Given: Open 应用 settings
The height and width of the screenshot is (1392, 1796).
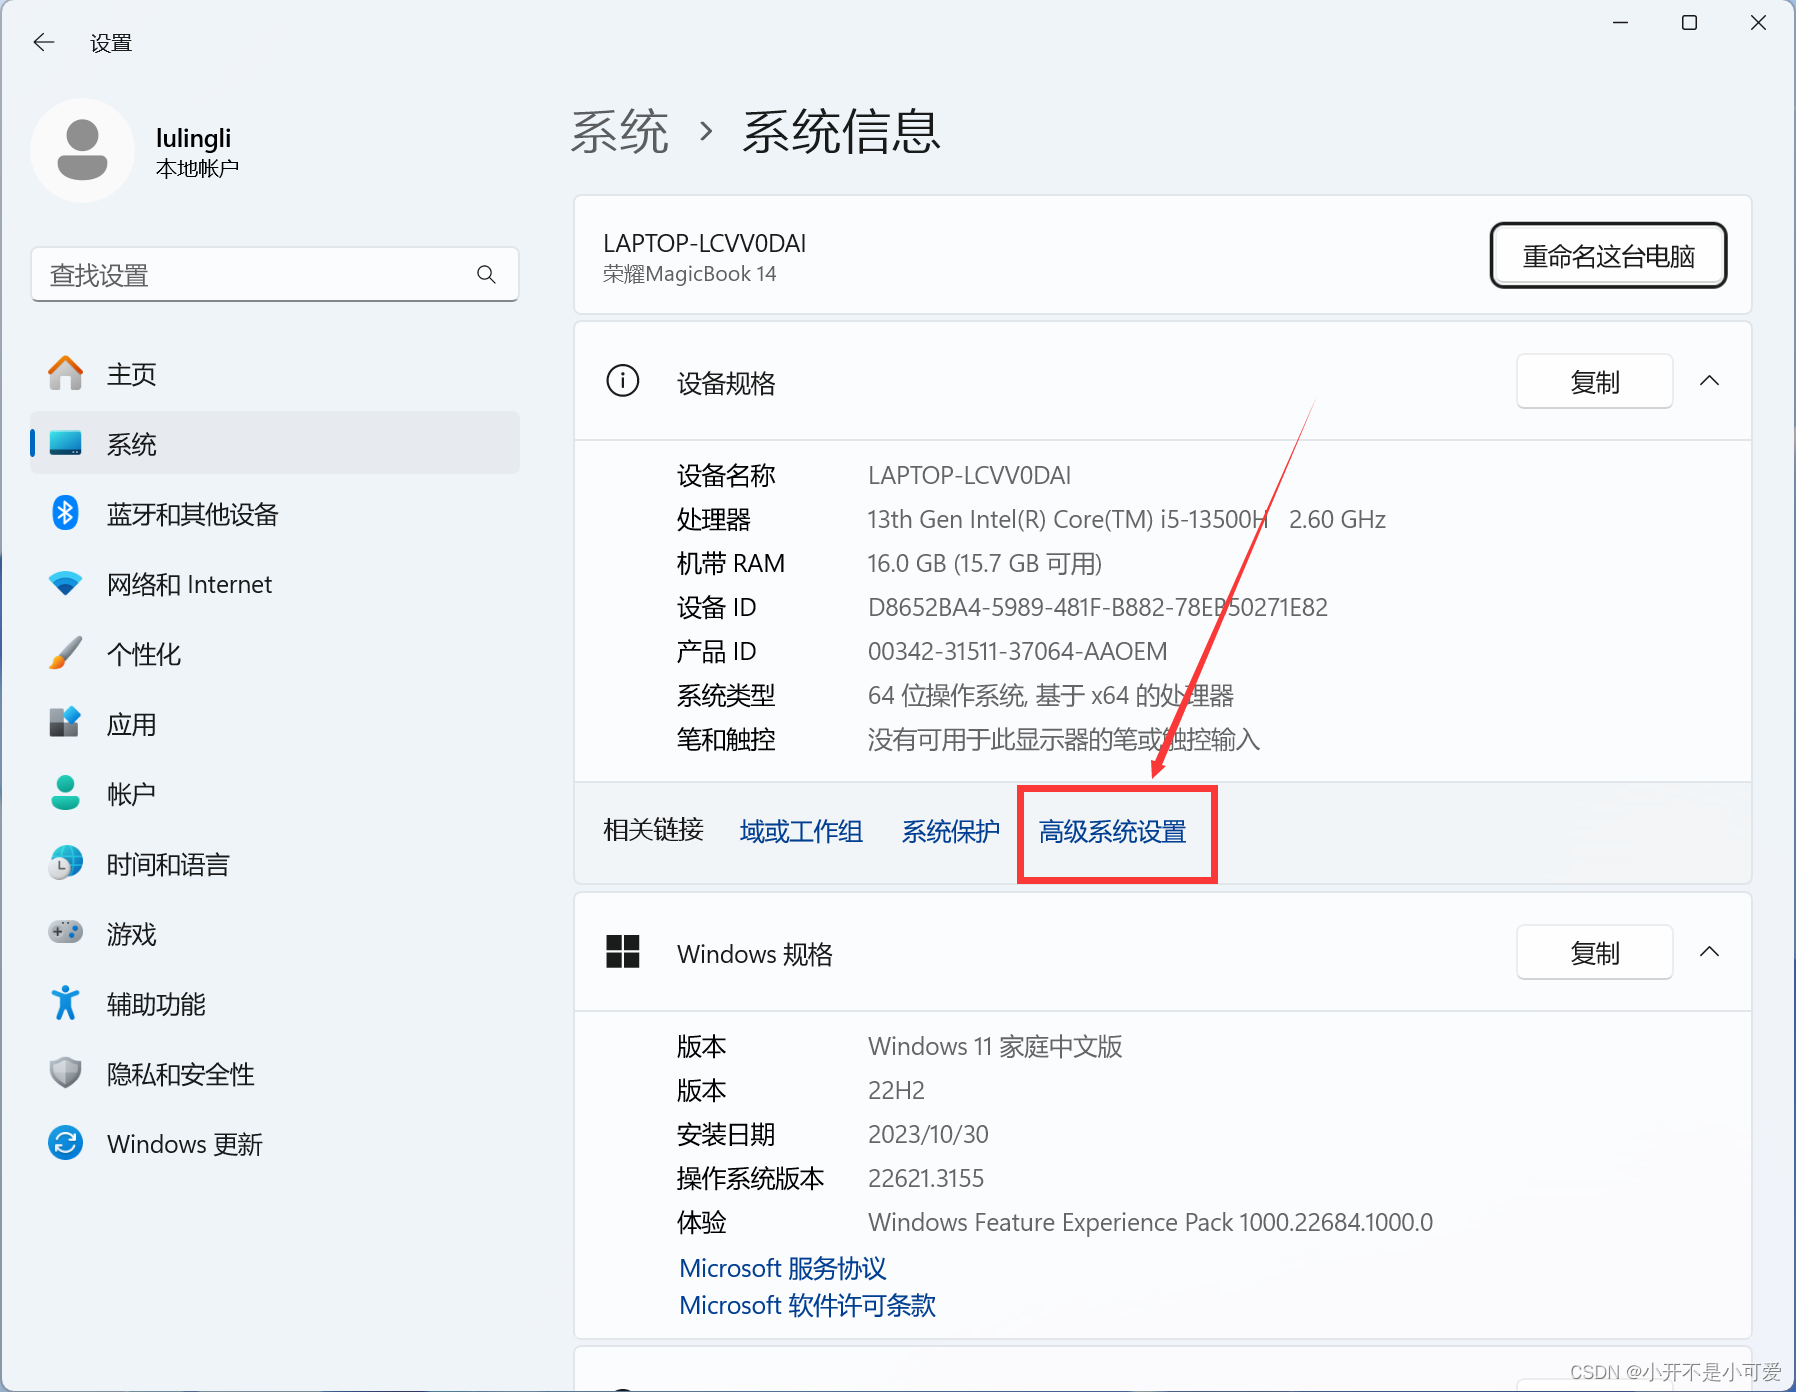Looking at the screenshot, I should pos(275,724).
